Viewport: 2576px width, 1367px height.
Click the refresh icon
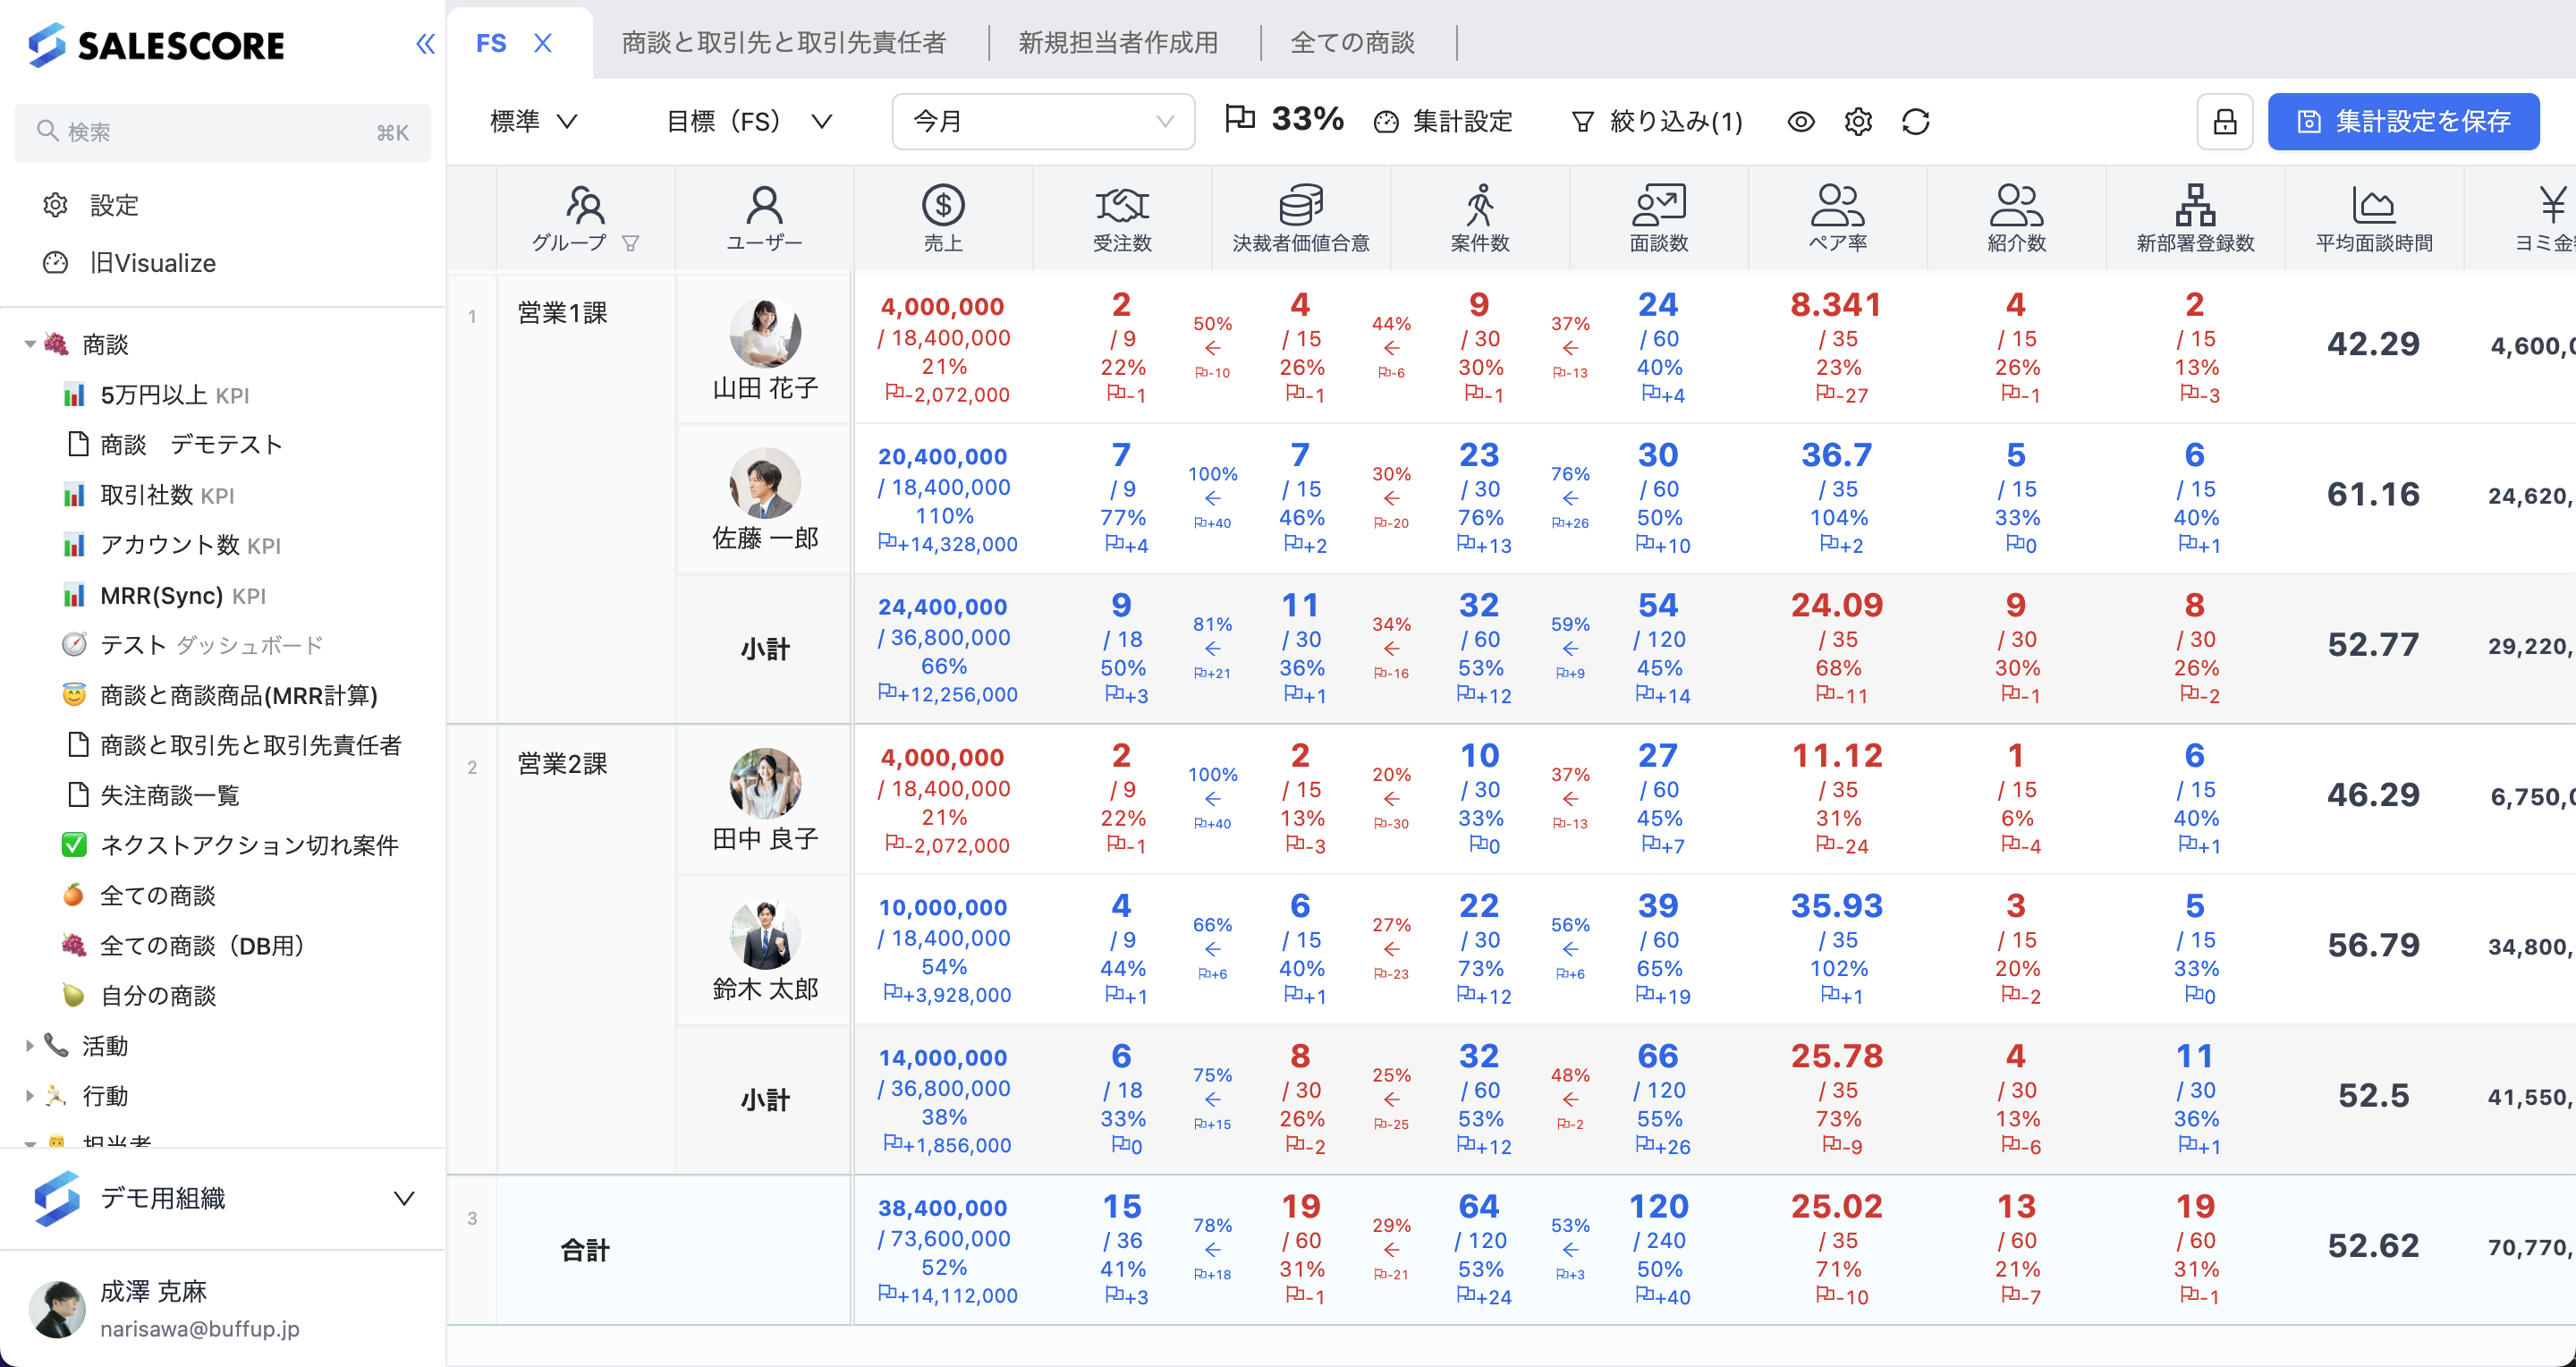coord(1915,122)
